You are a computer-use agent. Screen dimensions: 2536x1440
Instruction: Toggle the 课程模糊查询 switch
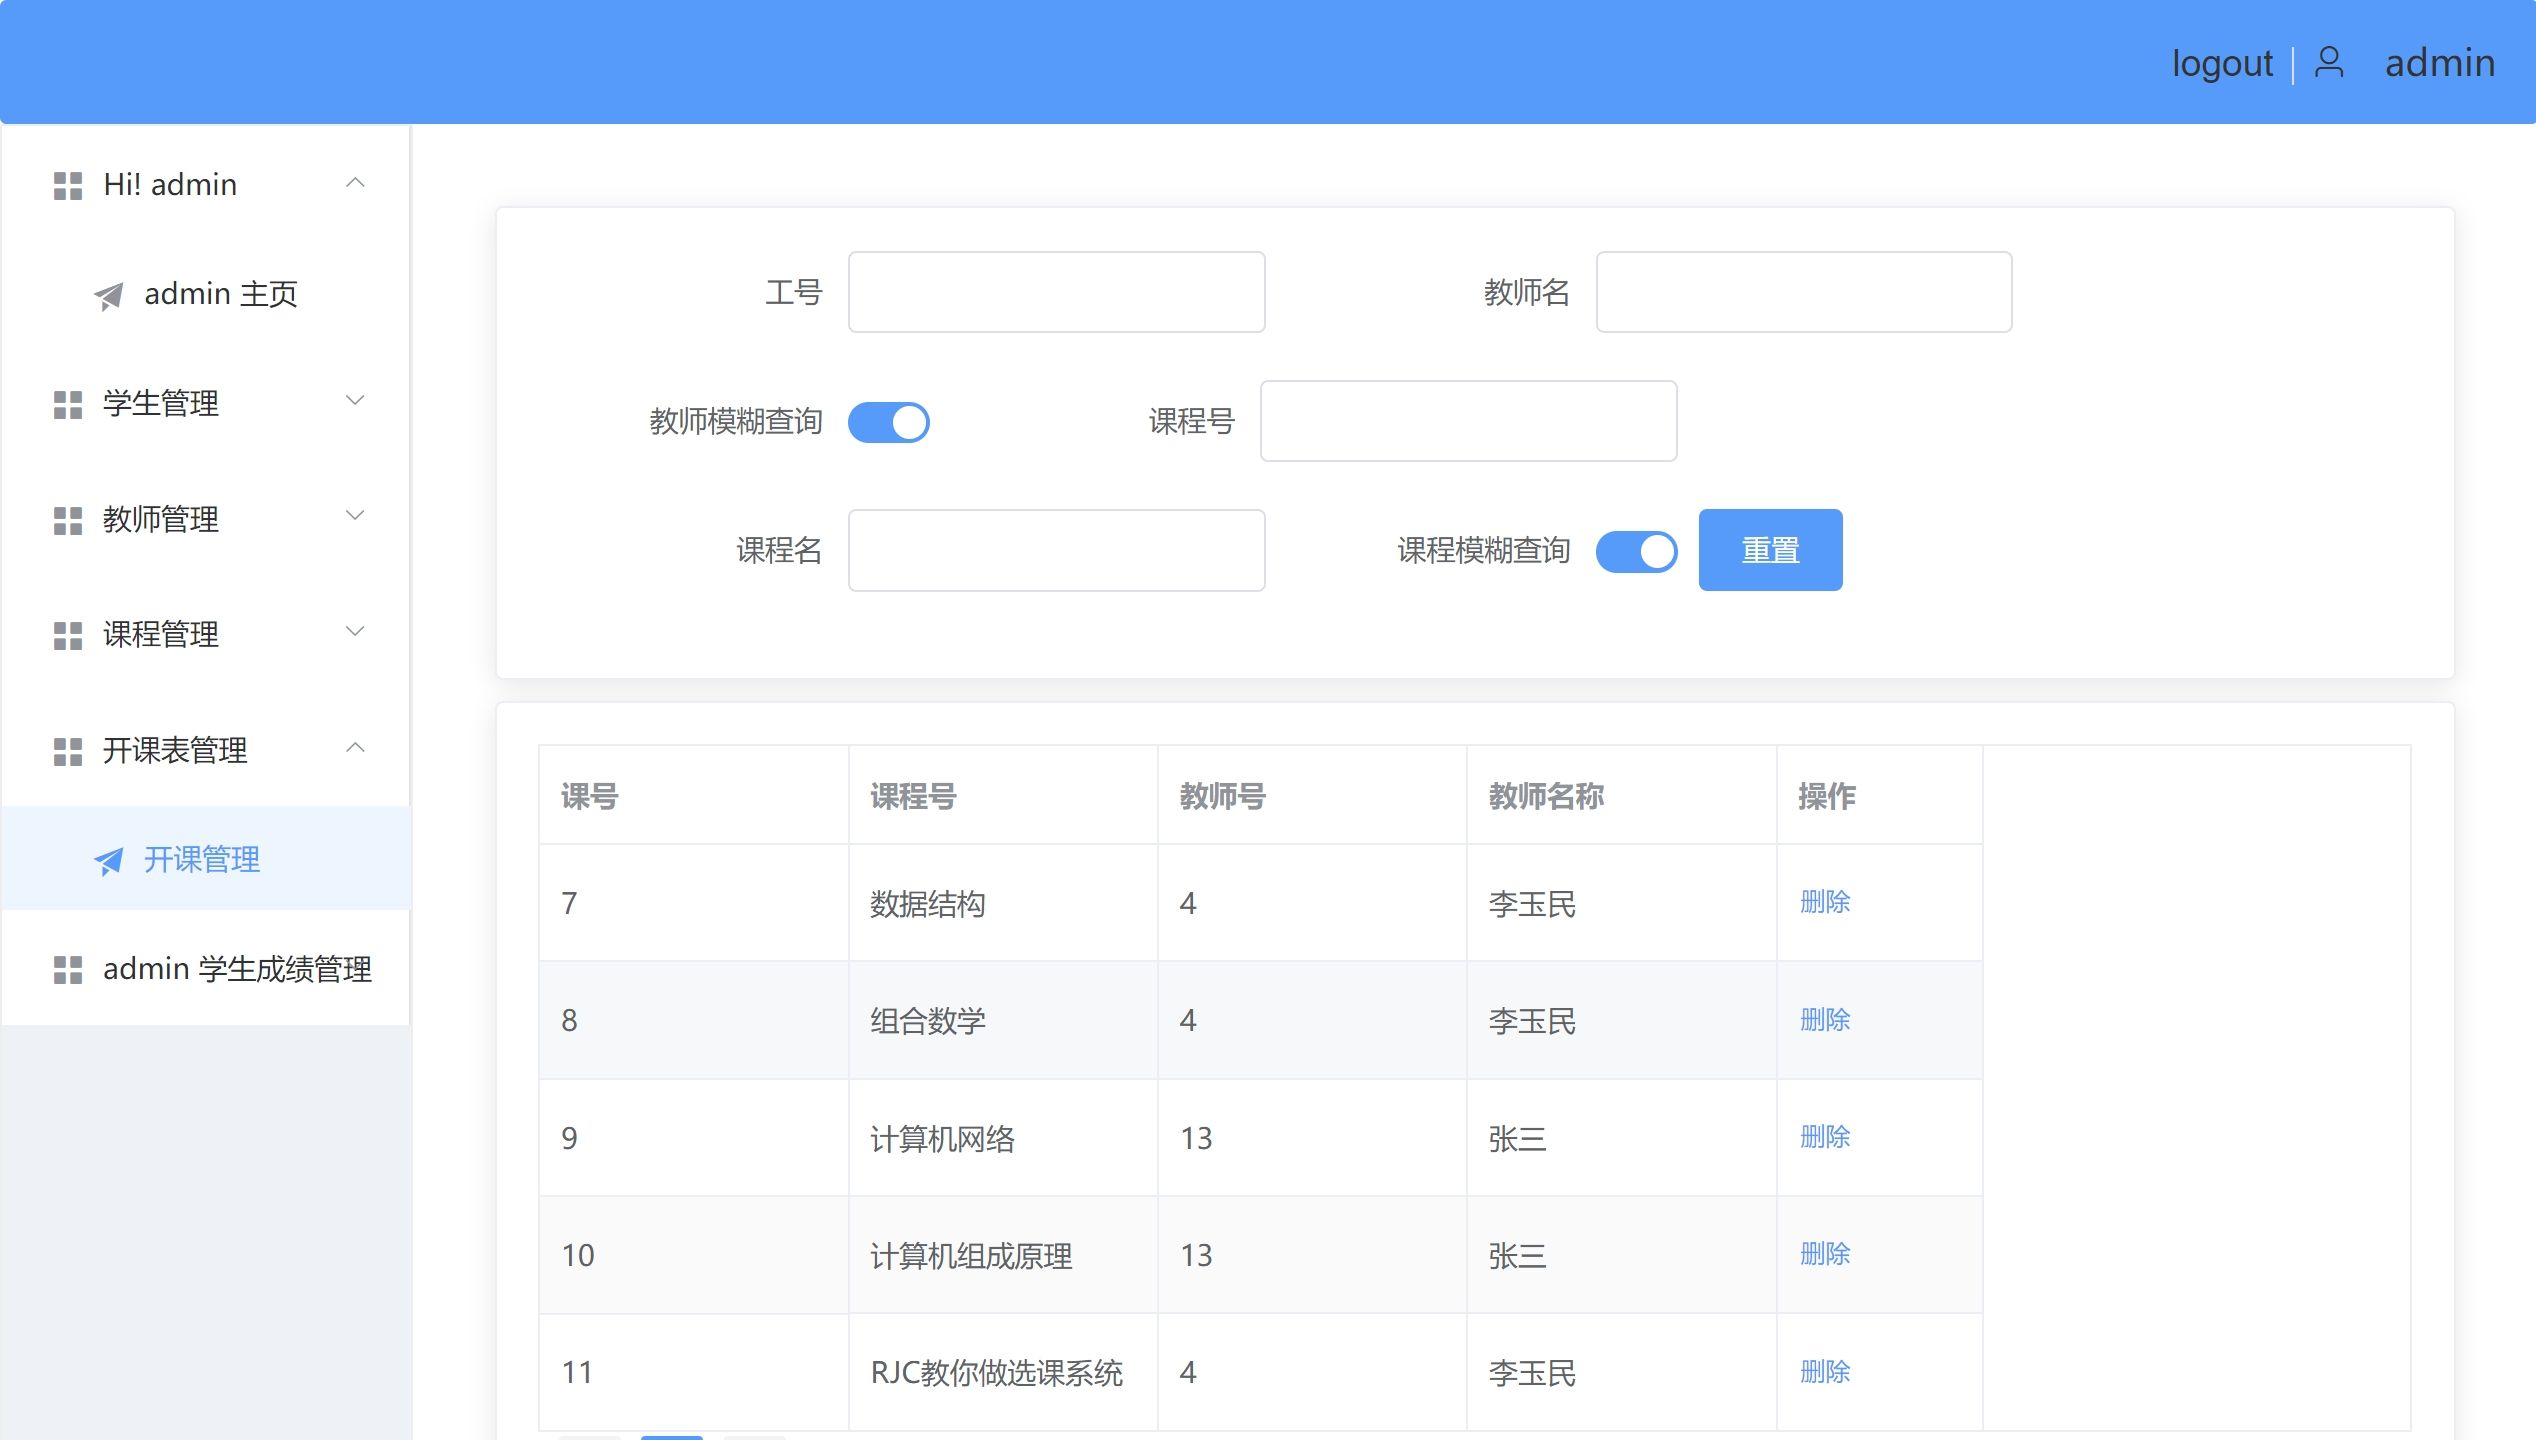1637,551
